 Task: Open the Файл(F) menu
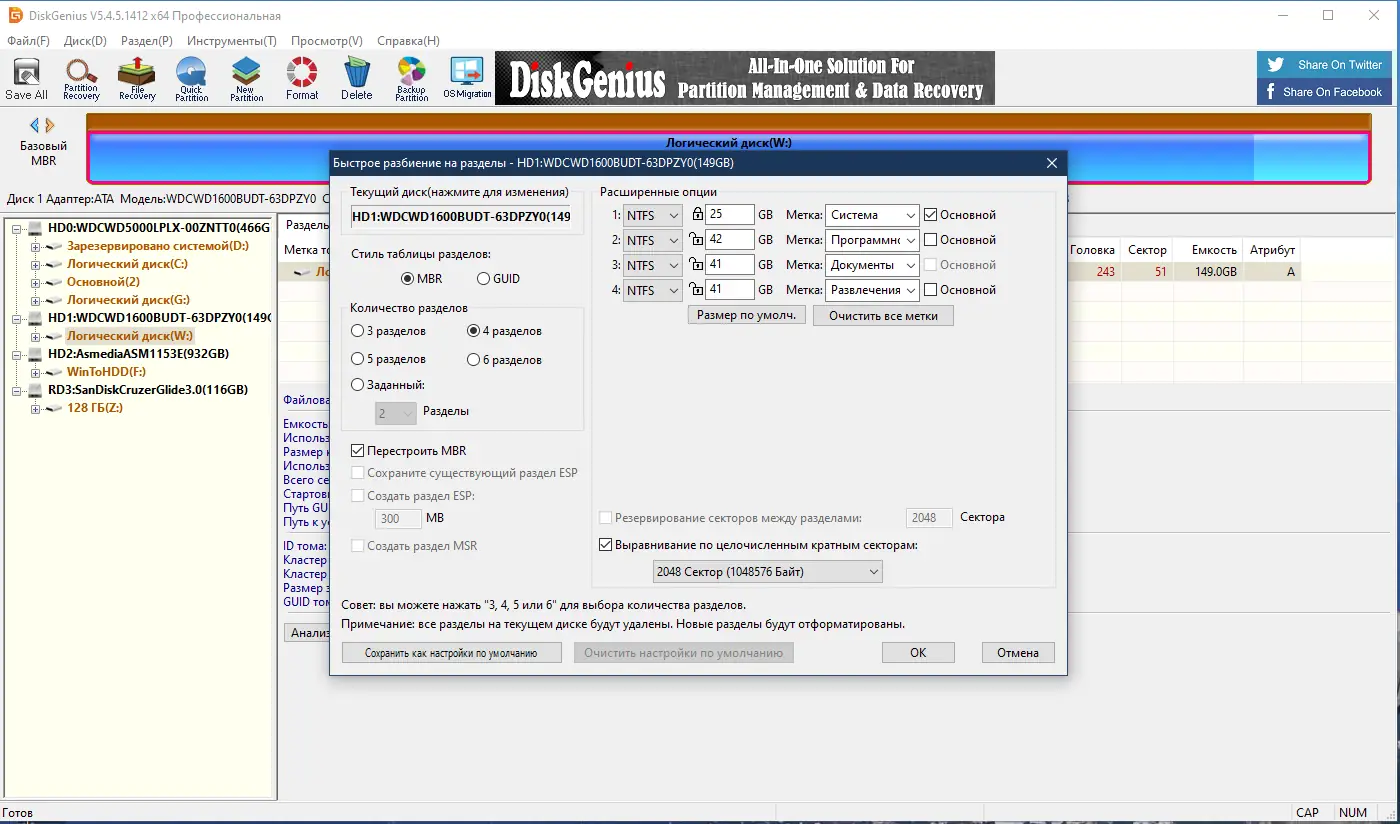[28, 41]
